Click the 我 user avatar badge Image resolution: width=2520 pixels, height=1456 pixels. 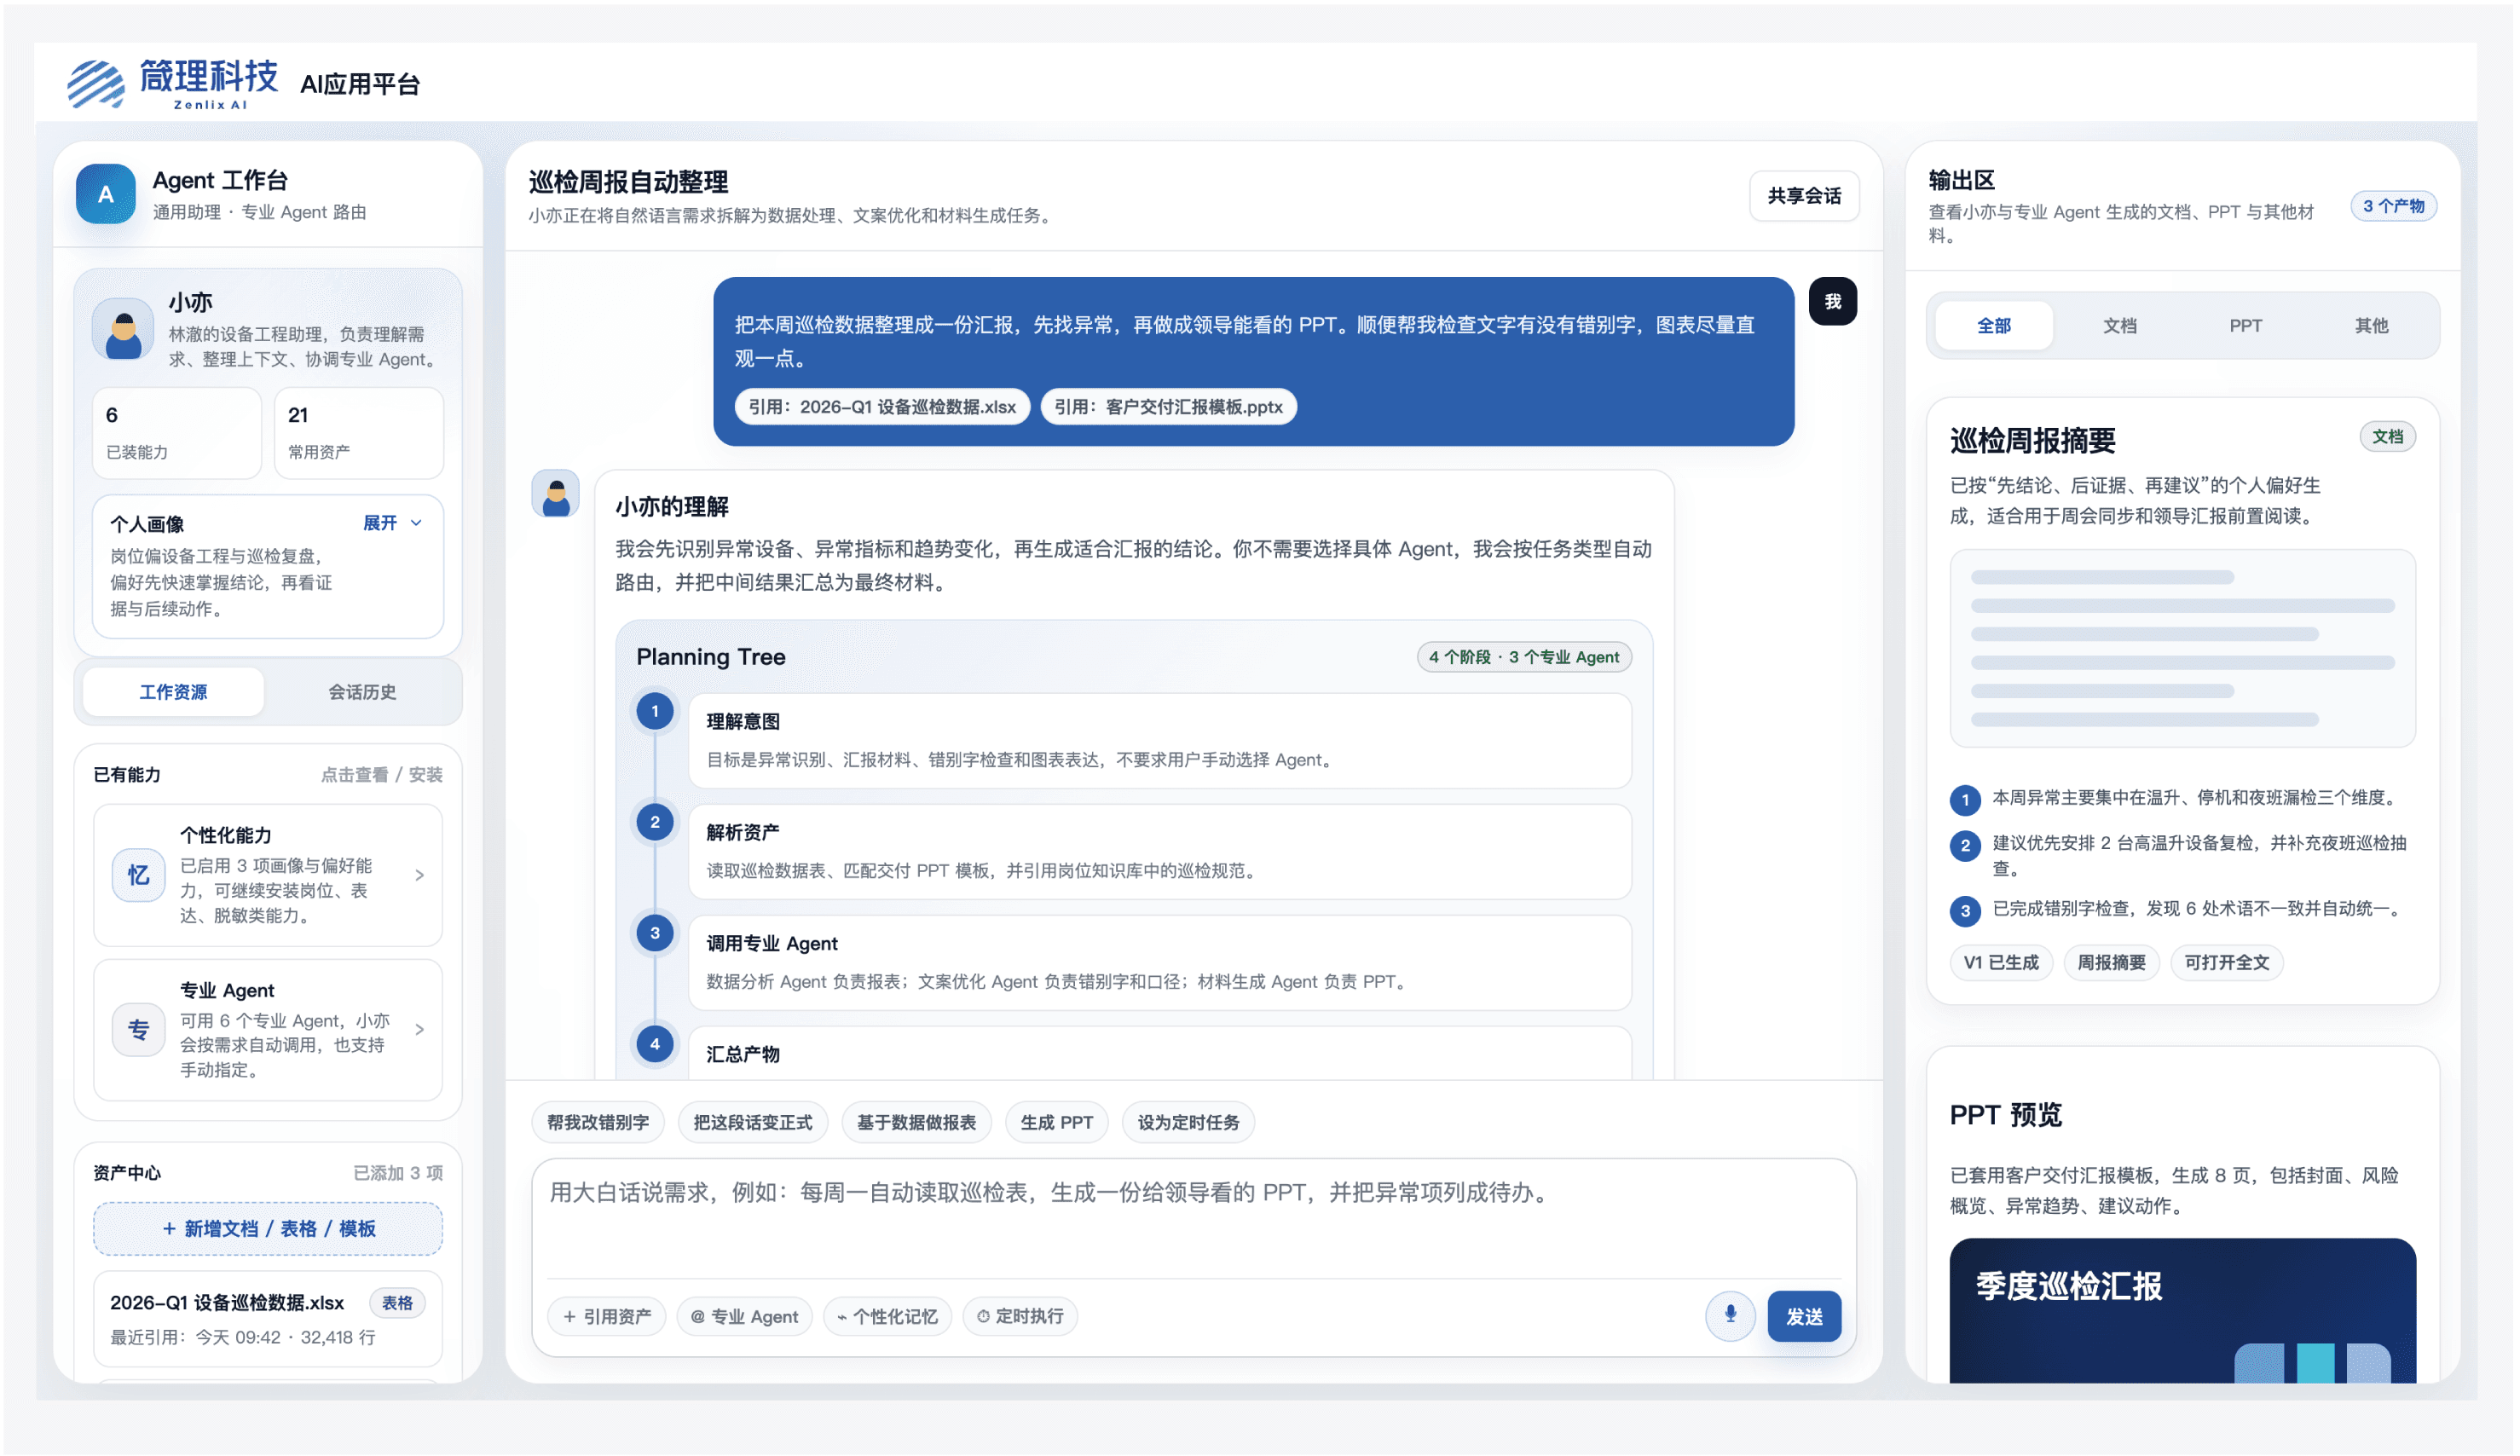tap(1833, 301)
